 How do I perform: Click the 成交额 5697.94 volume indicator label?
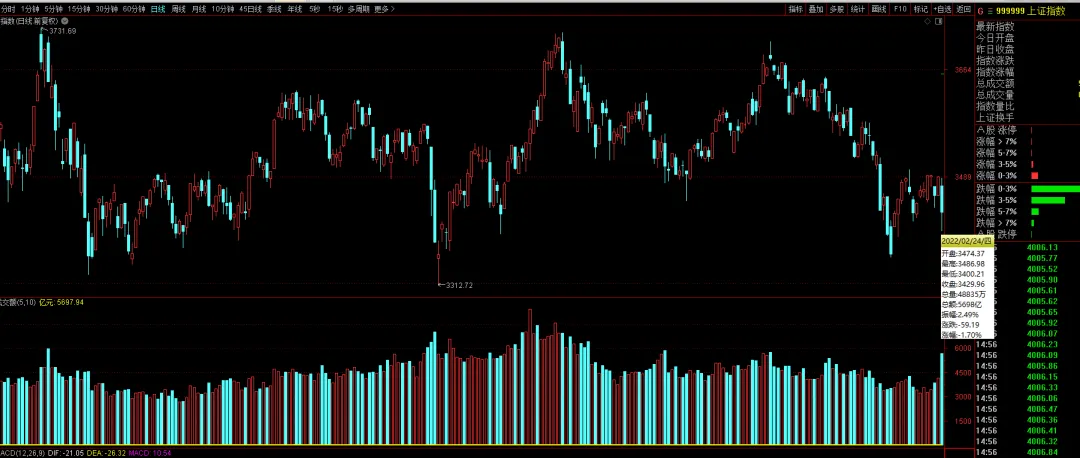pos(41,302)
